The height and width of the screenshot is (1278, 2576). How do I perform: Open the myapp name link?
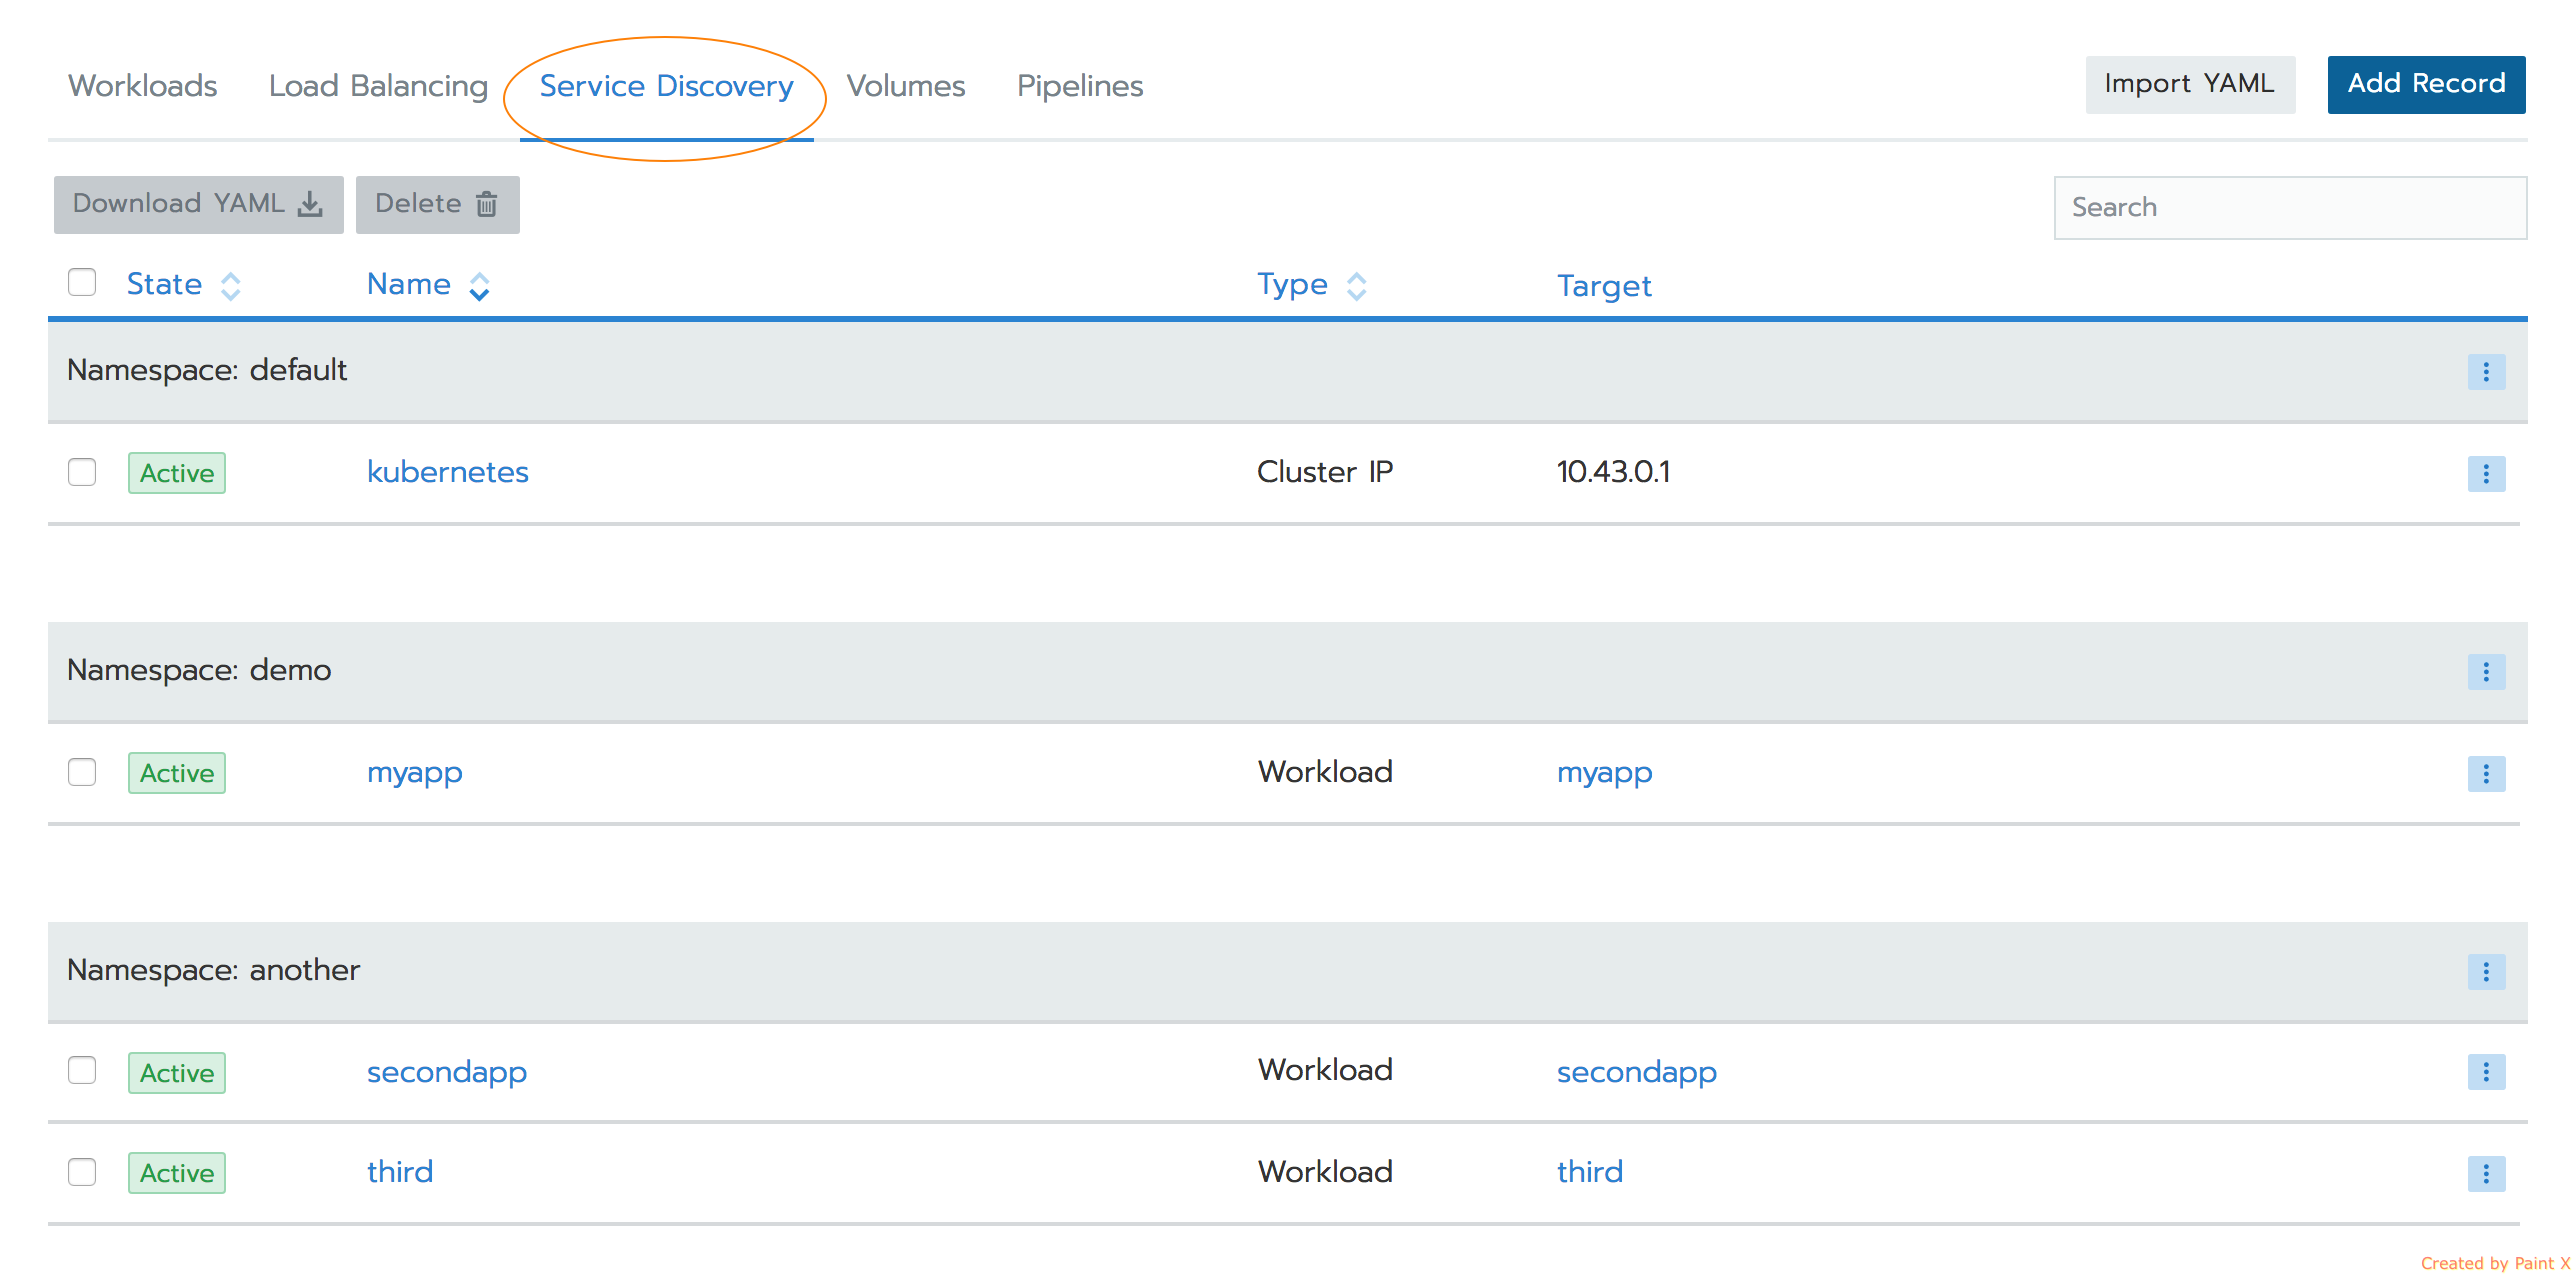coord(414,773)
